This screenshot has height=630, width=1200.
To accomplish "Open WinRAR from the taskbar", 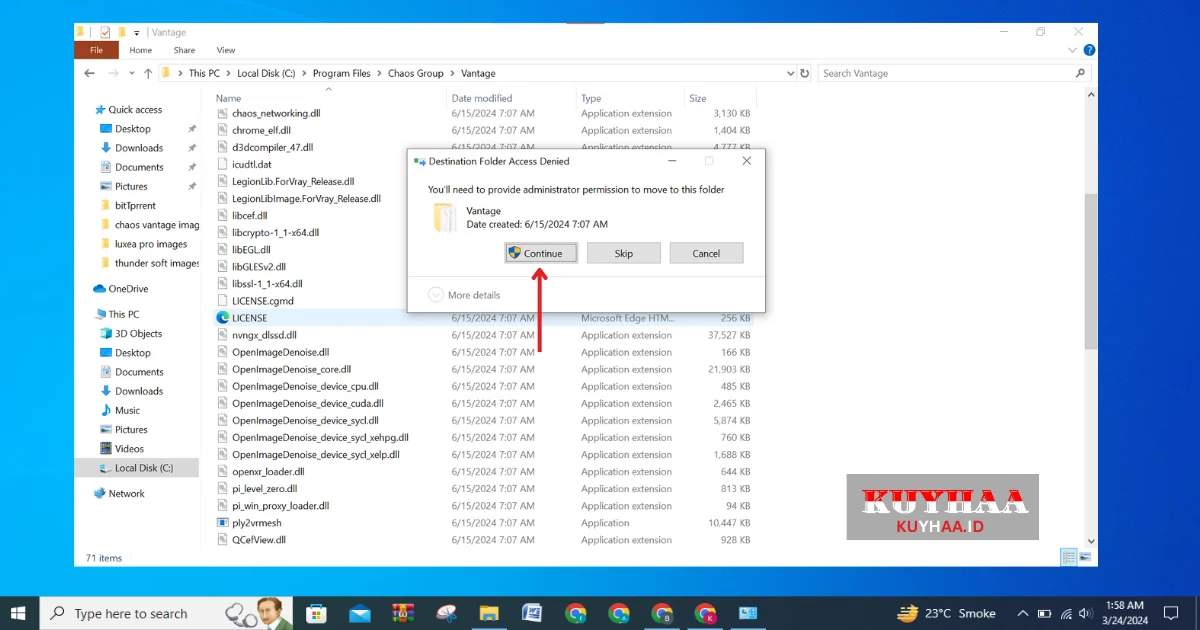I will pyautogui.click(x=403, y=613).
